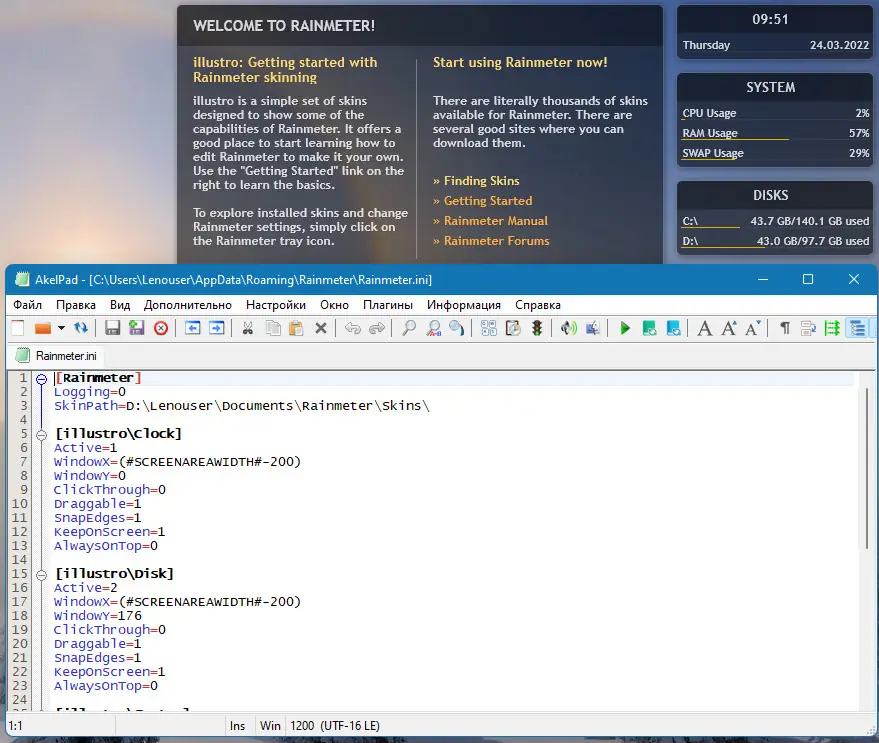The image size is (879, 743).
Task: Collapse the [illustro\Clock] section fold marker
Action: pyautogui.click(x=41, y=435)
